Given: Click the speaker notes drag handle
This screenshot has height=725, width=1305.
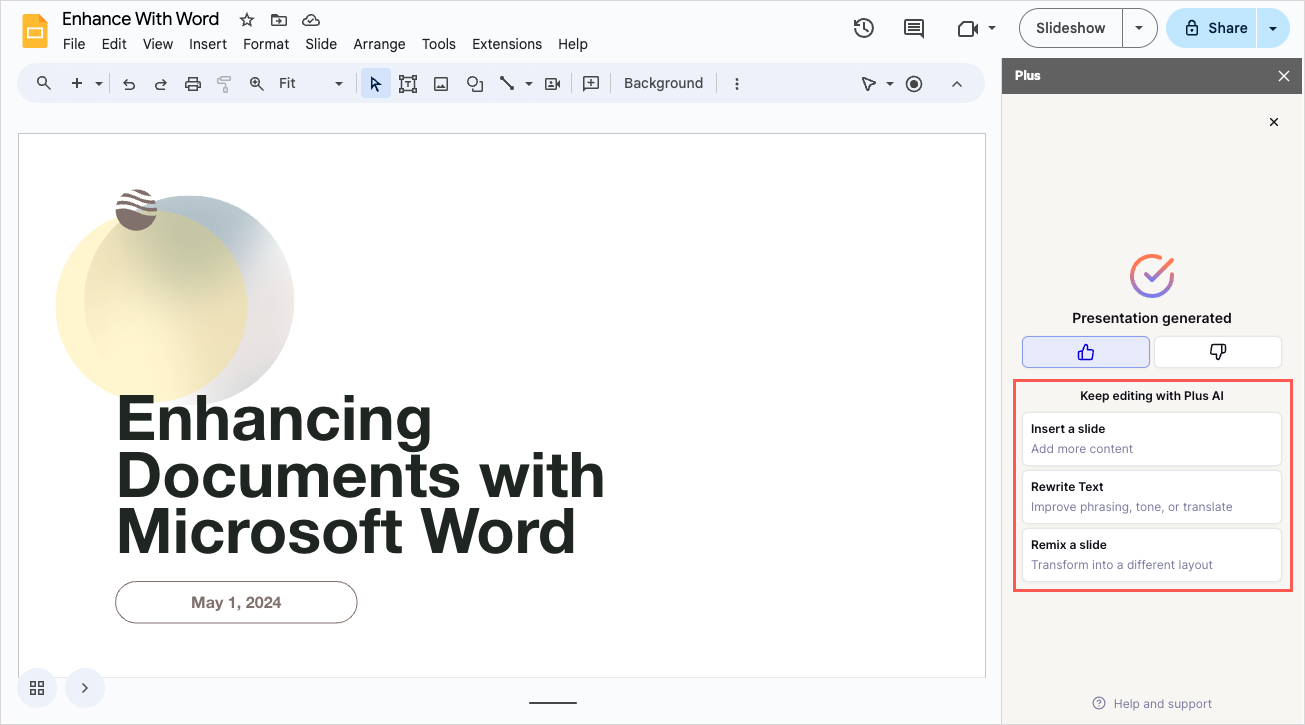Looking at the screenshot, I should (x=553, y=702).
